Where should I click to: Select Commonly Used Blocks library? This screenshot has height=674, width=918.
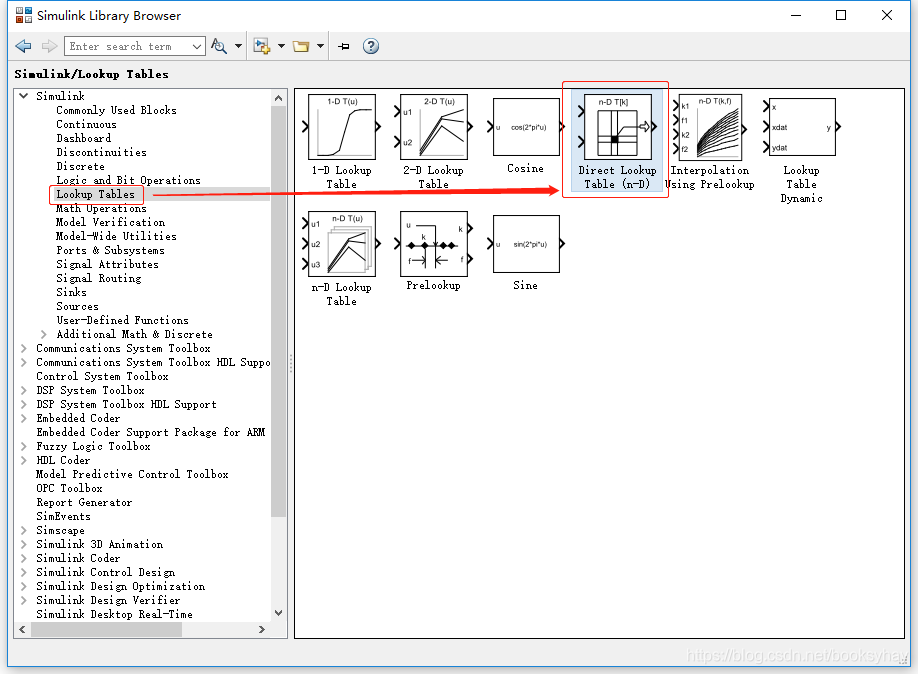(116, 110)
